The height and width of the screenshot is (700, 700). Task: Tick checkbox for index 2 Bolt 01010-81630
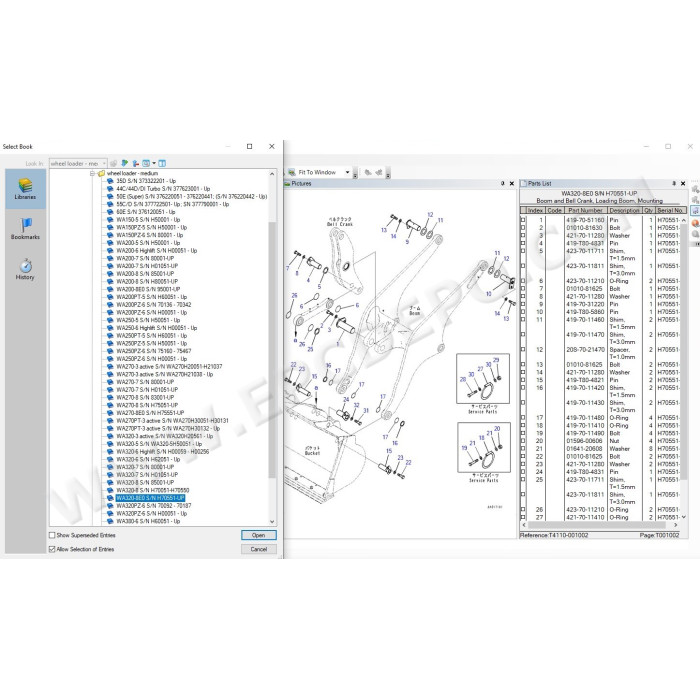pyautogui.click(x=523, y=228)
